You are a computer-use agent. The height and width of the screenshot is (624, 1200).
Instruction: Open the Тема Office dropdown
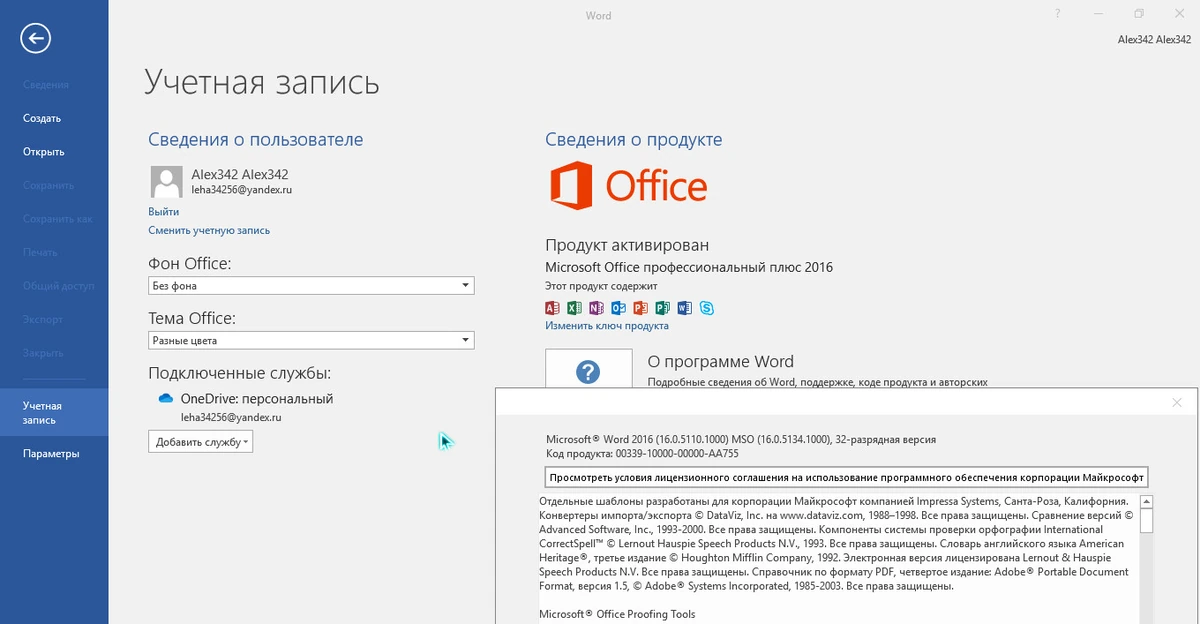click(311, 340)
